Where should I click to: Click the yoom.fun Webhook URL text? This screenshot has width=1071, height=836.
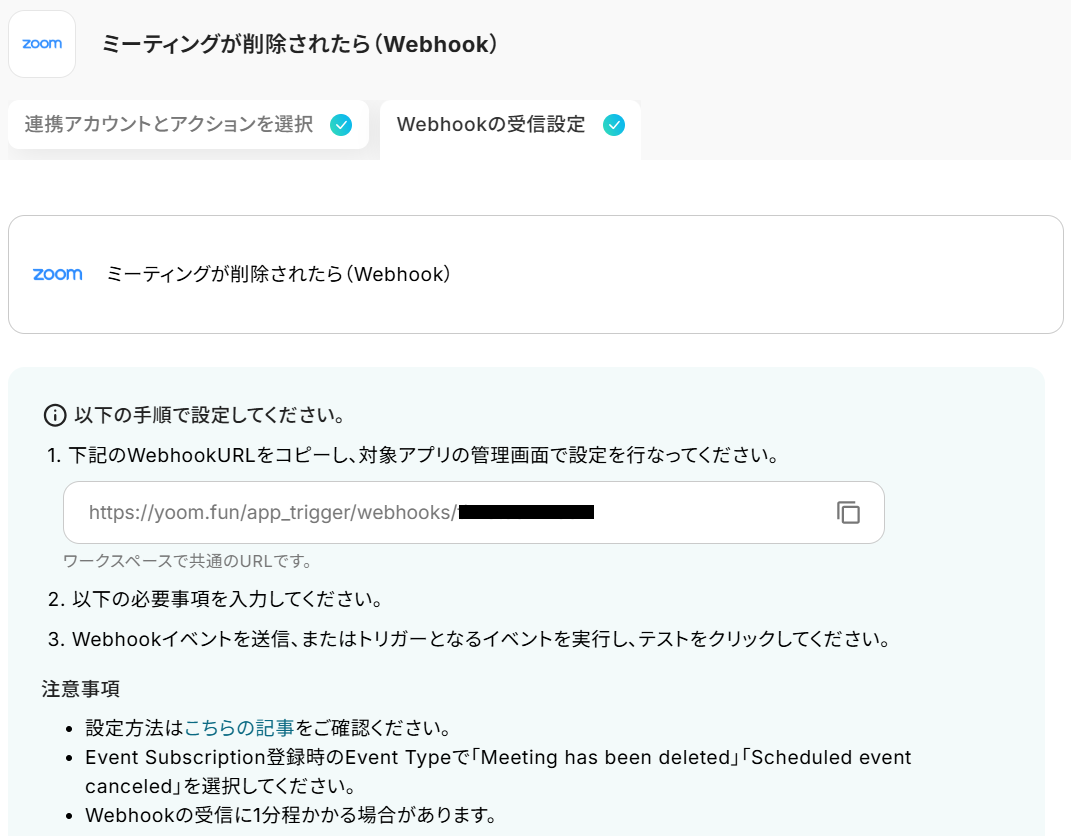[272, 513]
